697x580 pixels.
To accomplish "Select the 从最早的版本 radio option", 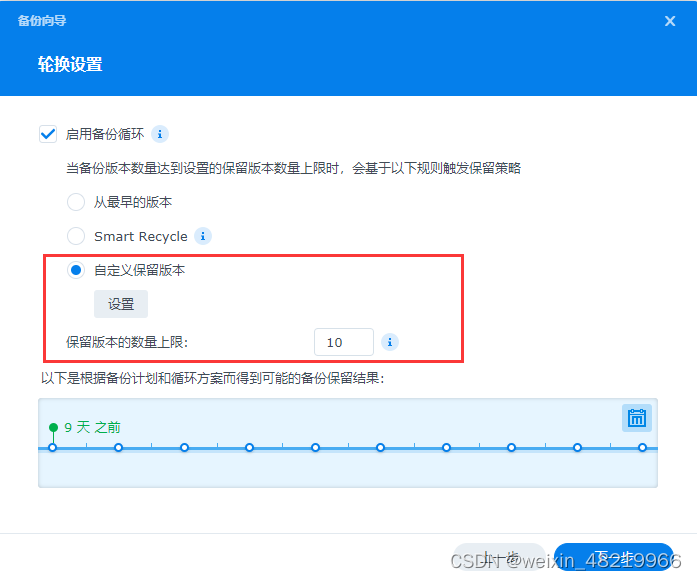I will pyautogui.click(x=76, y=202).
